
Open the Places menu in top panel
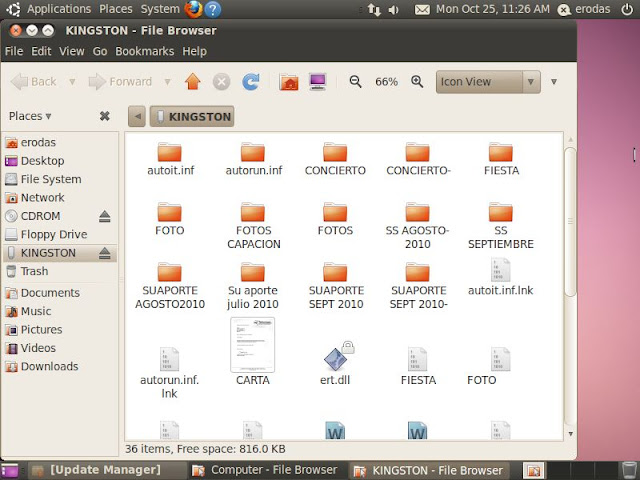[x=116, y=9]
